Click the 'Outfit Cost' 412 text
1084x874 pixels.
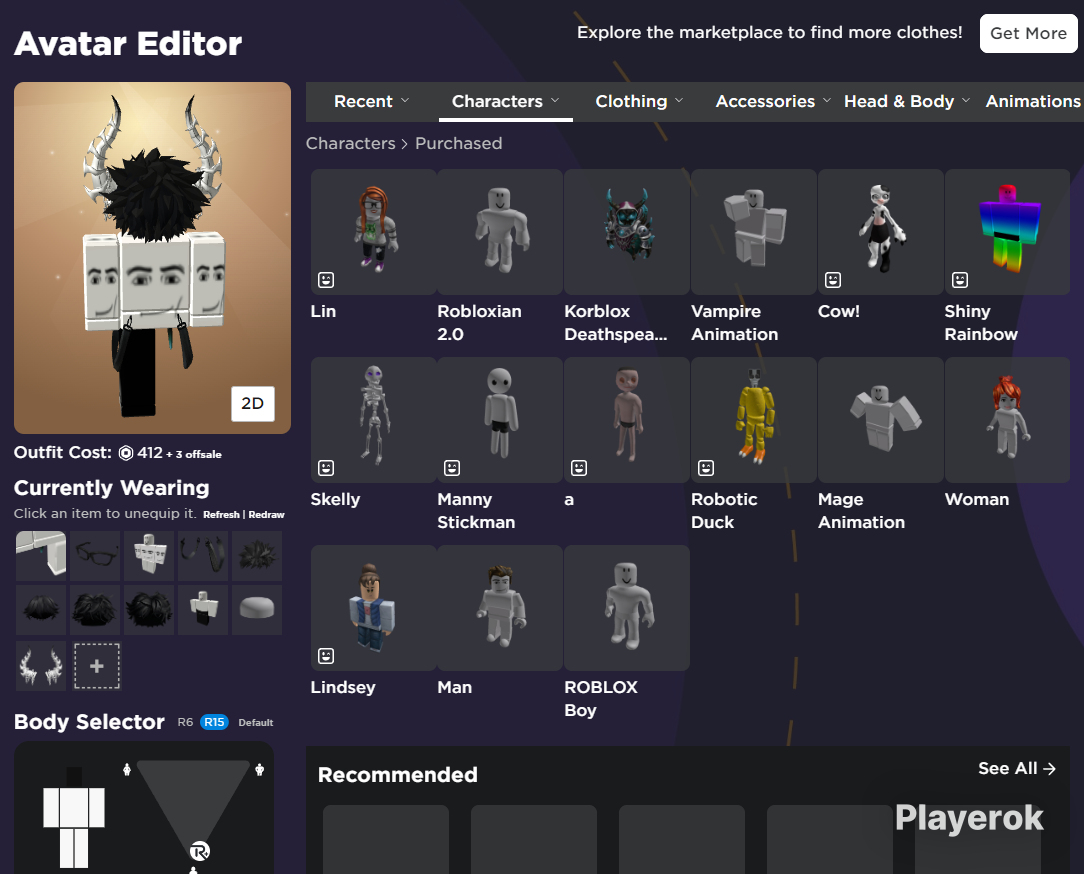pyautogui.click(x=150, y=453)
